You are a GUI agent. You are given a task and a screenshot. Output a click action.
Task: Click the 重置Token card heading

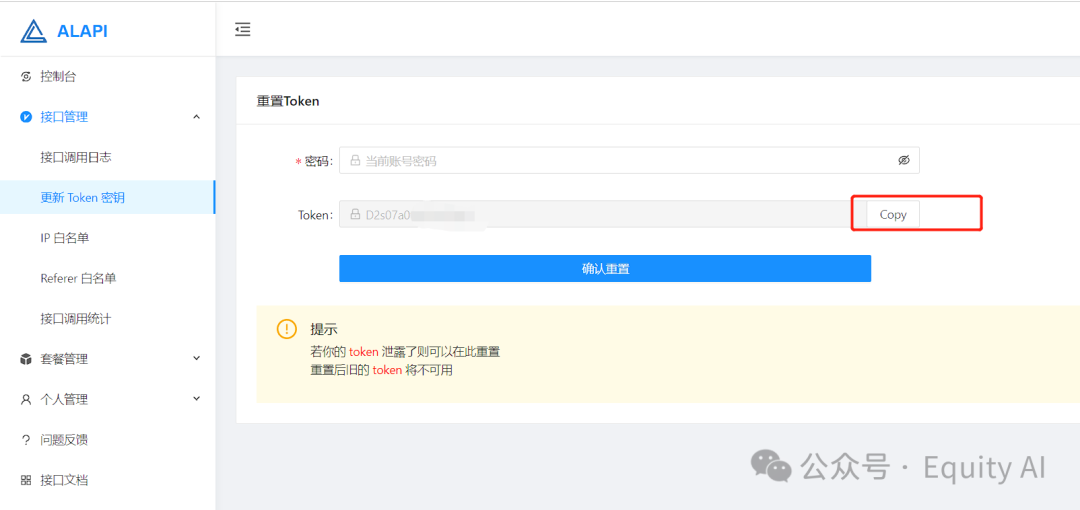pyautogui.click(x=288, y=101)
